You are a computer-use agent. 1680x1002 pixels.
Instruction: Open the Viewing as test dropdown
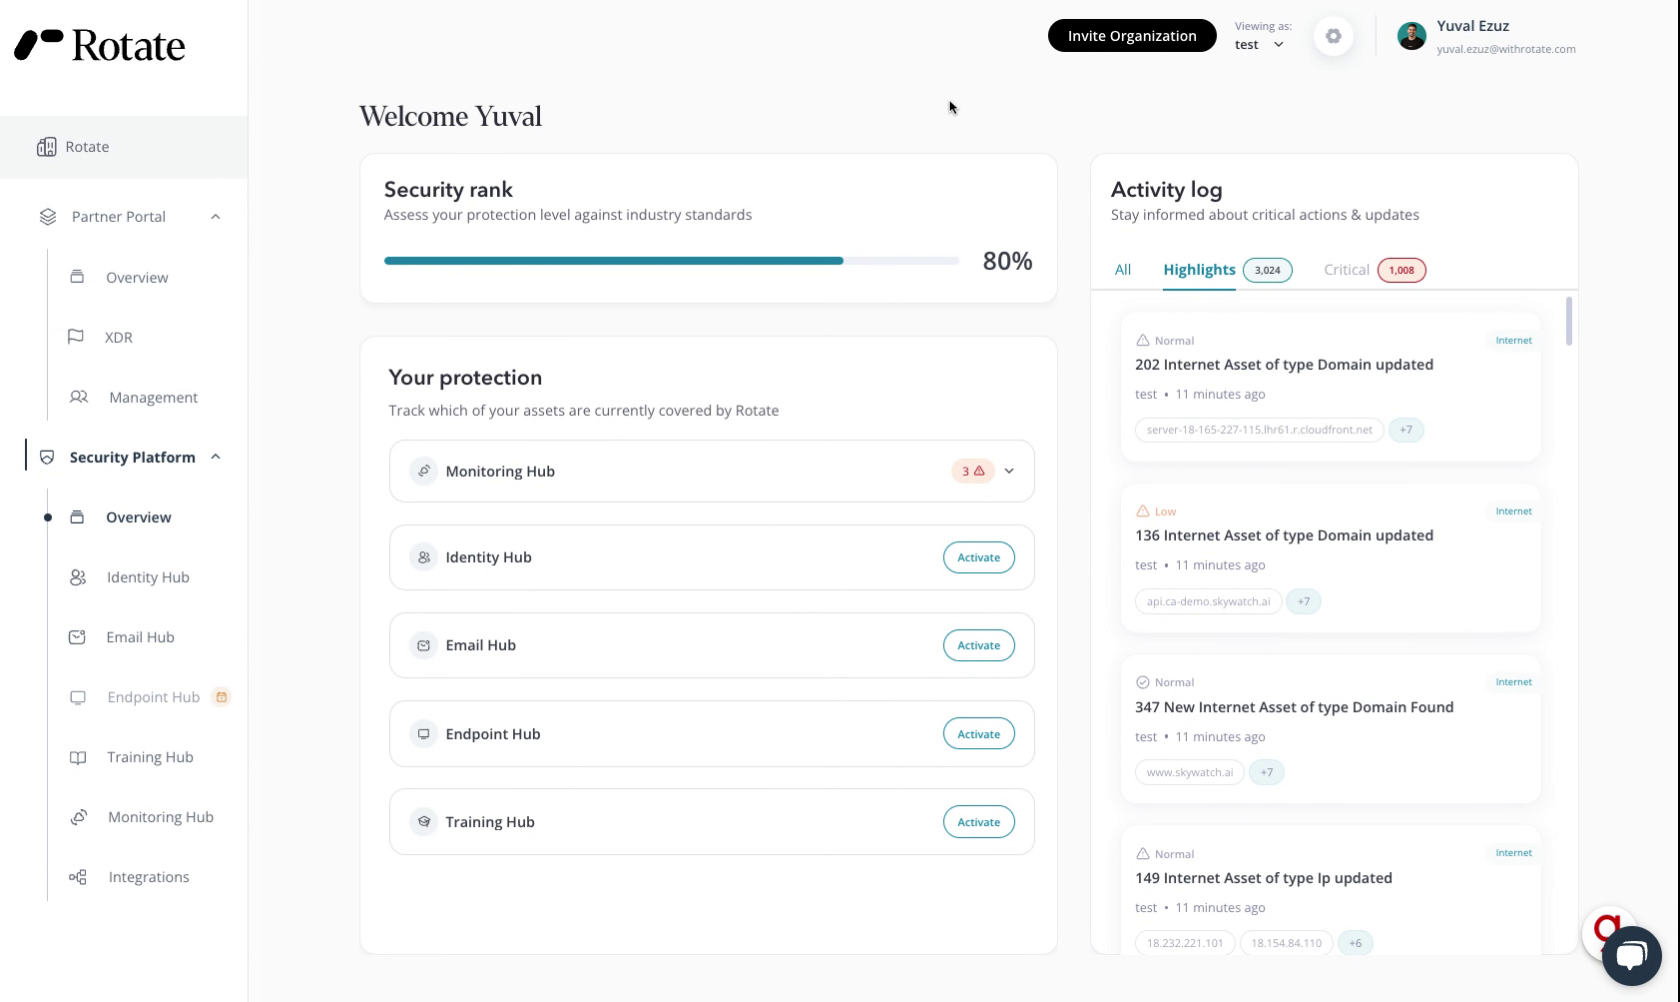1259,45
